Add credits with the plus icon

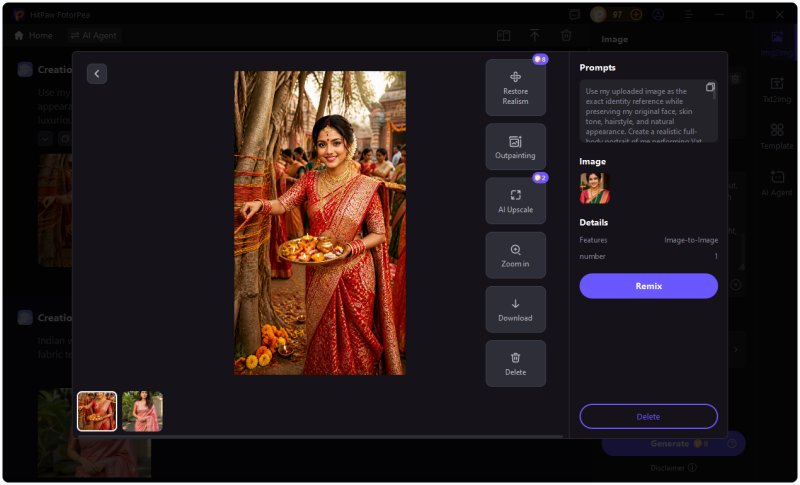(636, 15)
